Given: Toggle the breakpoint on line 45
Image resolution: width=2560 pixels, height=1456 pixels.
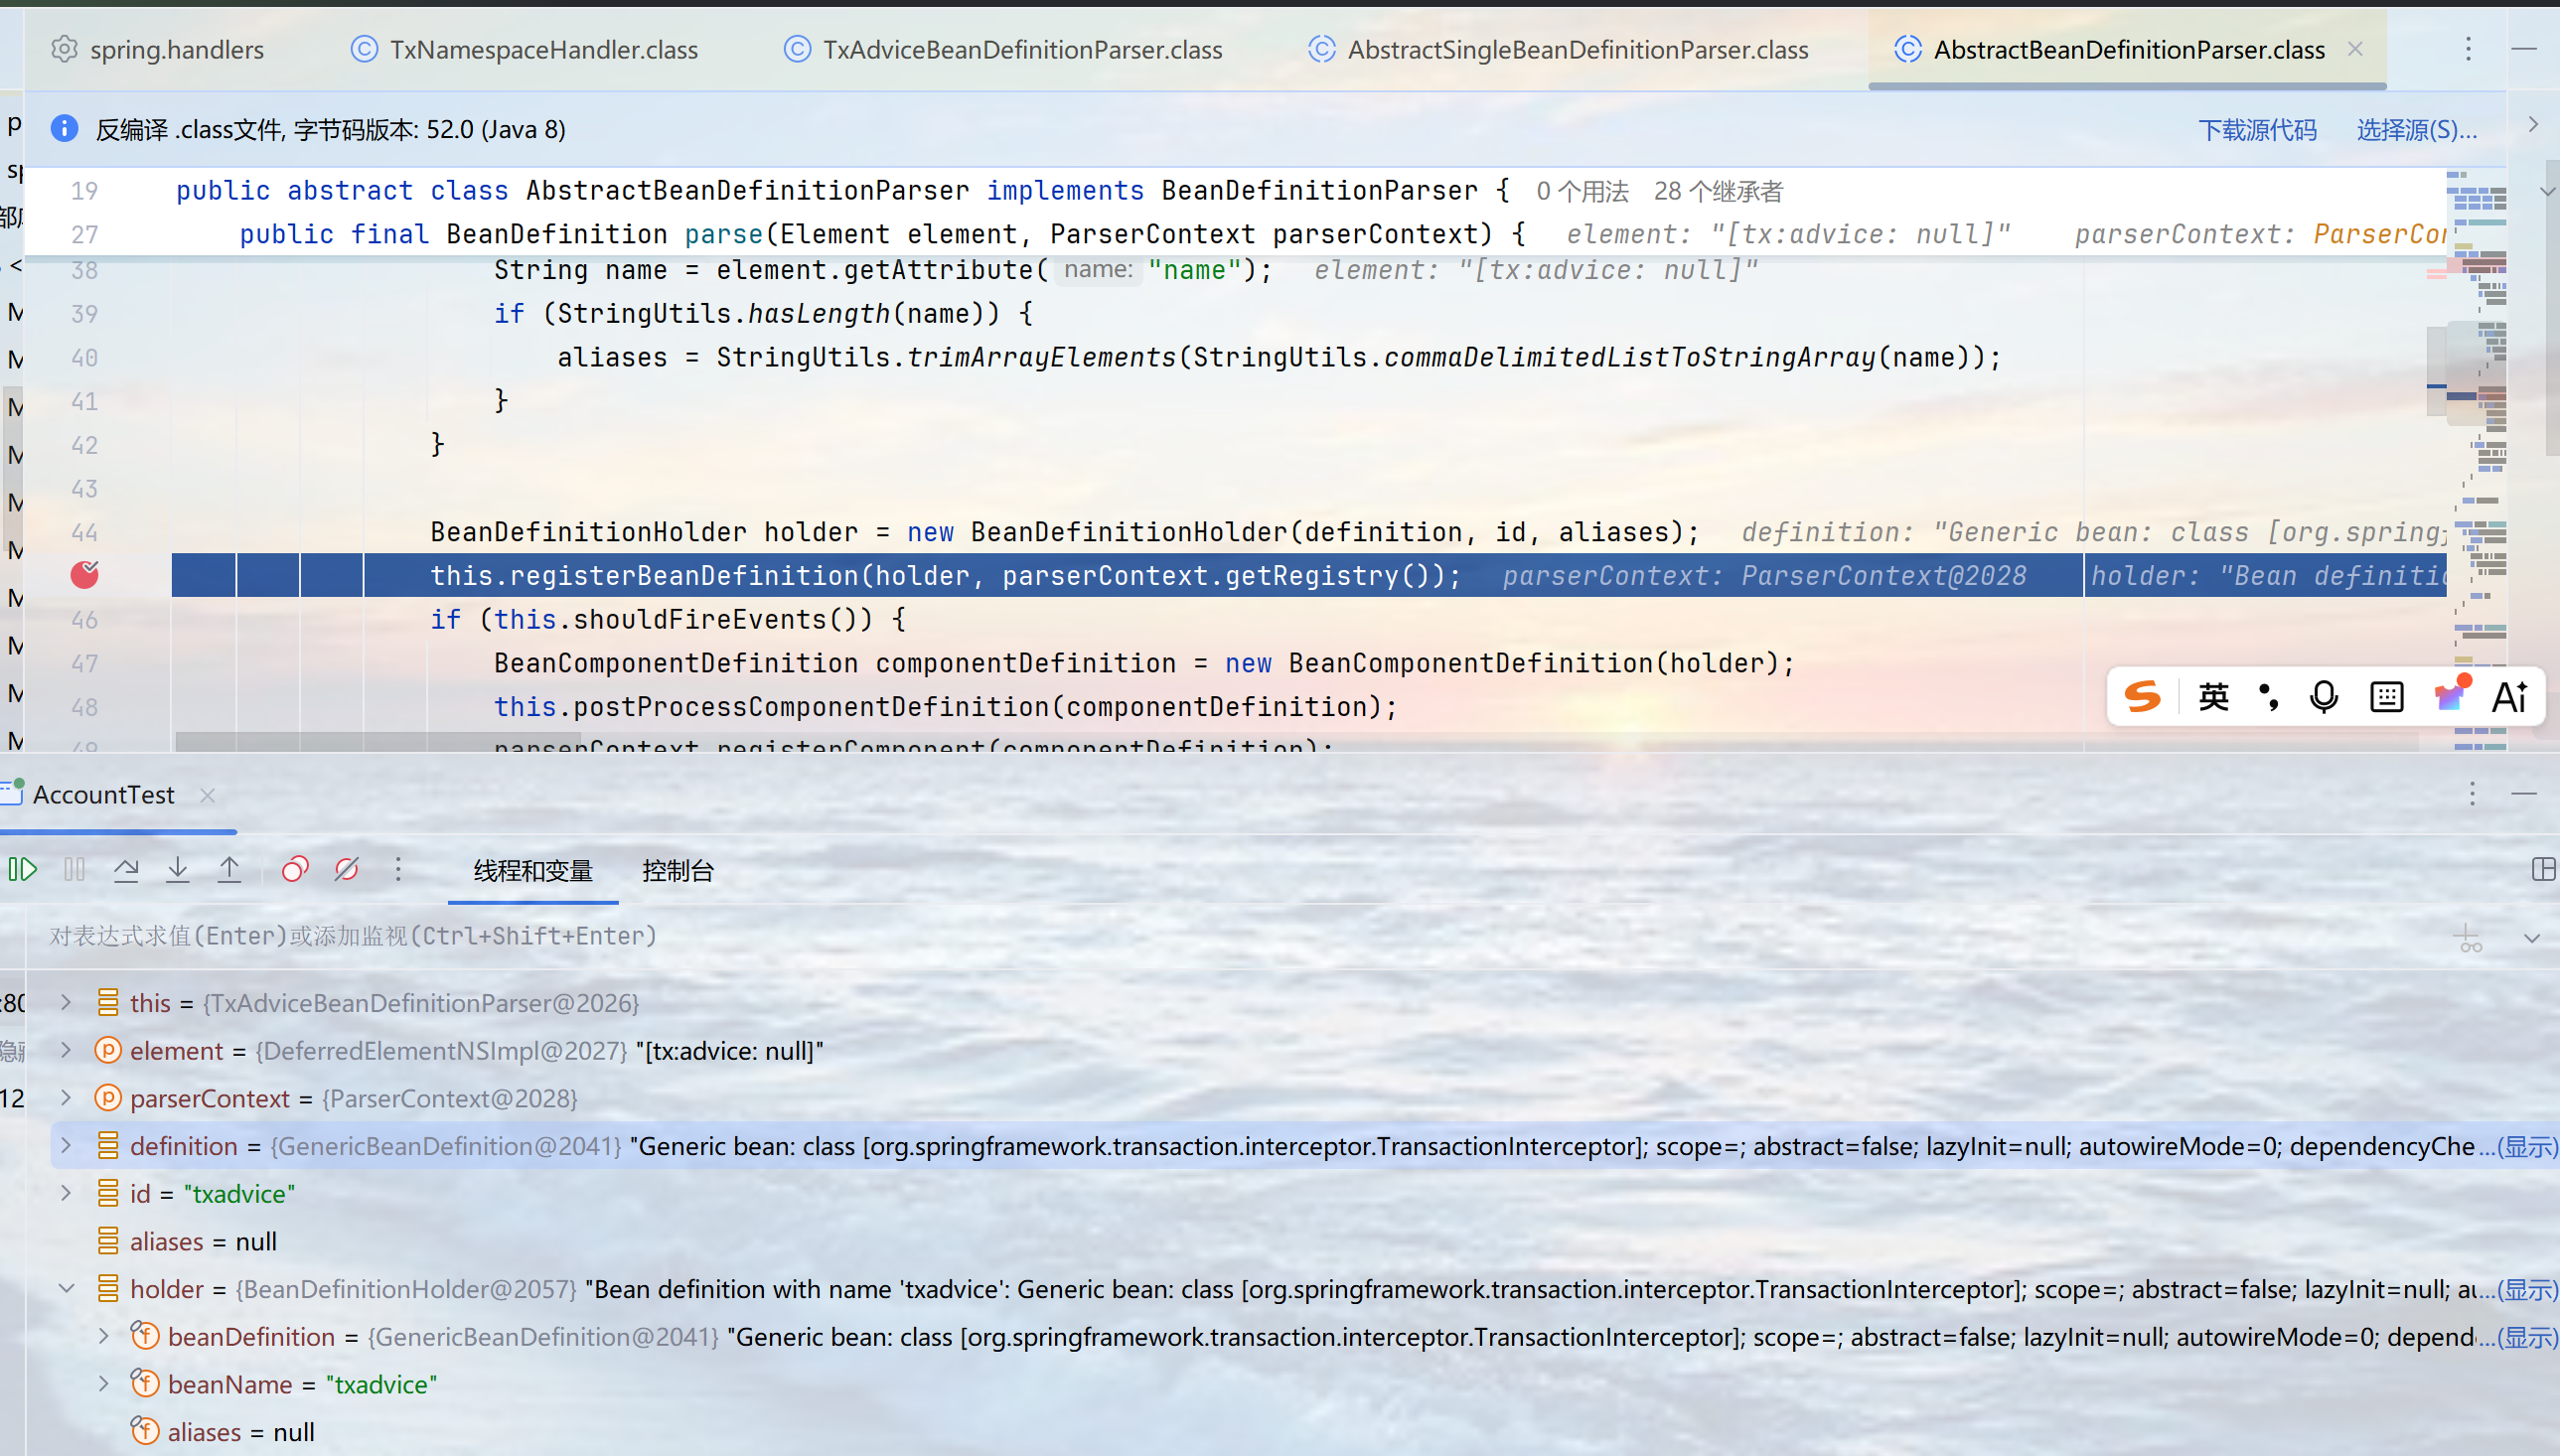Looking at the screenshot, I should [85, 575].
